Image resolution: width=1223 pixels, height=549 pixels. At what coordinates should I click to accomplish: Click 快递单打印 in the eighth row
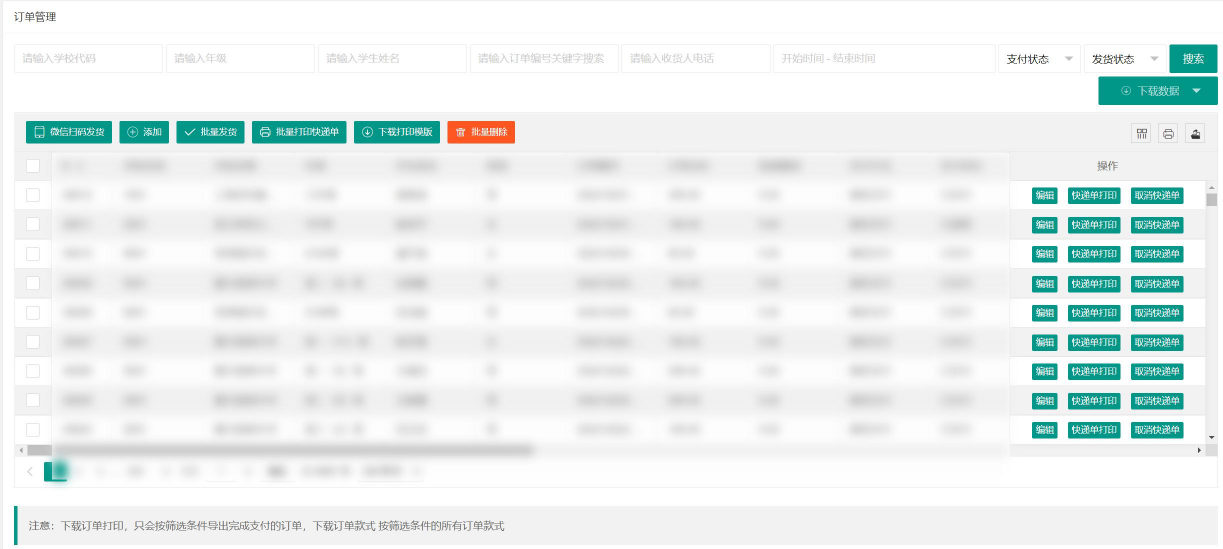point(1094,401)
